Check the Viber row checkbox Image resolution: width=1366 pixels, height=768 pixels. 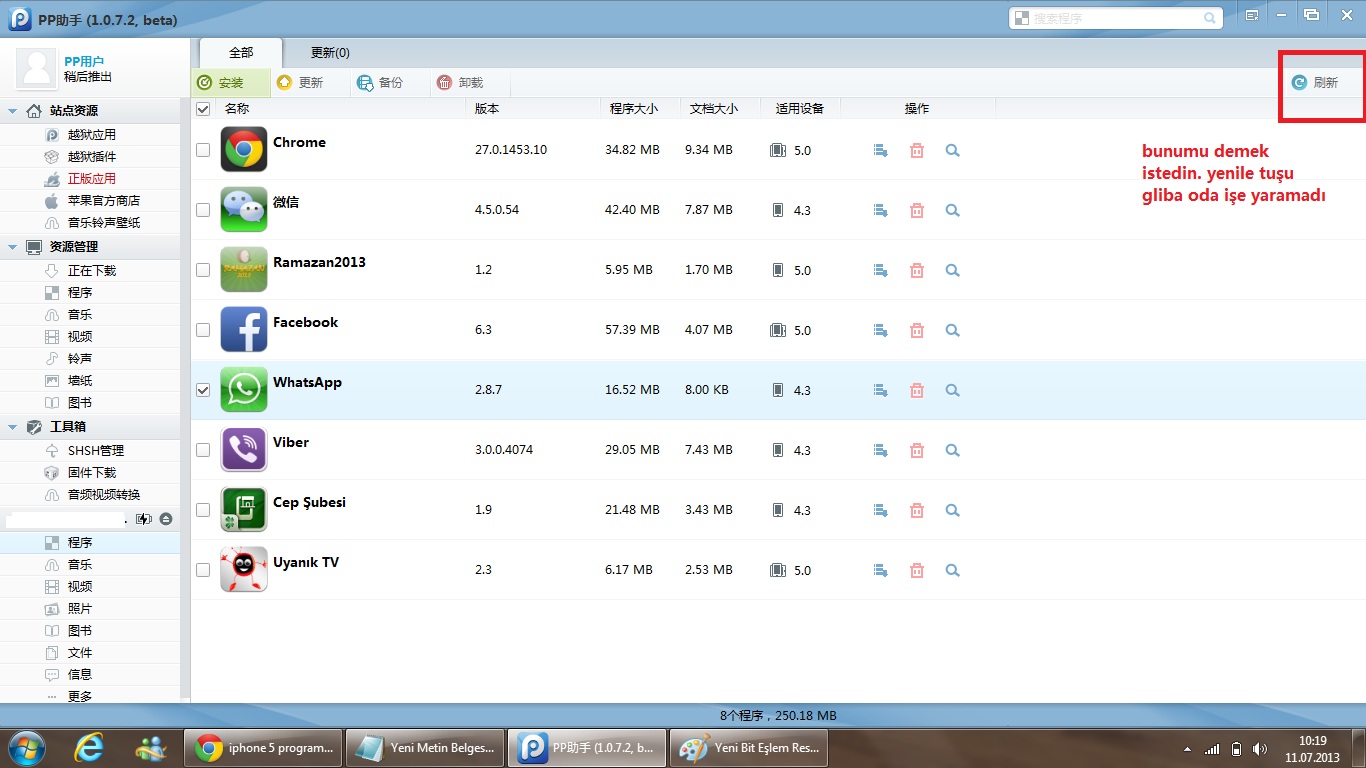(x=203, y=450)
